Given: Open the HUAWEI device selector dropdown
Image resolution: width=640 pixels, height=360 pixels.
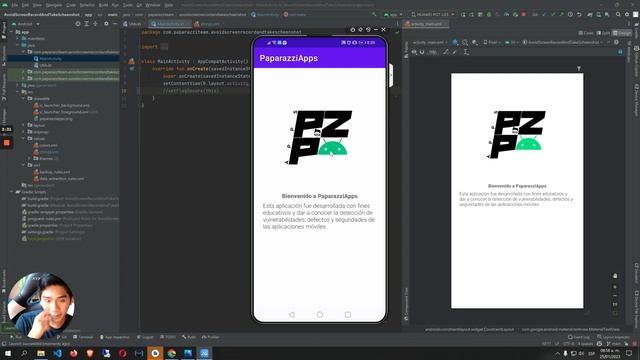Looking at the screenshot, I should tap(433, 14).
